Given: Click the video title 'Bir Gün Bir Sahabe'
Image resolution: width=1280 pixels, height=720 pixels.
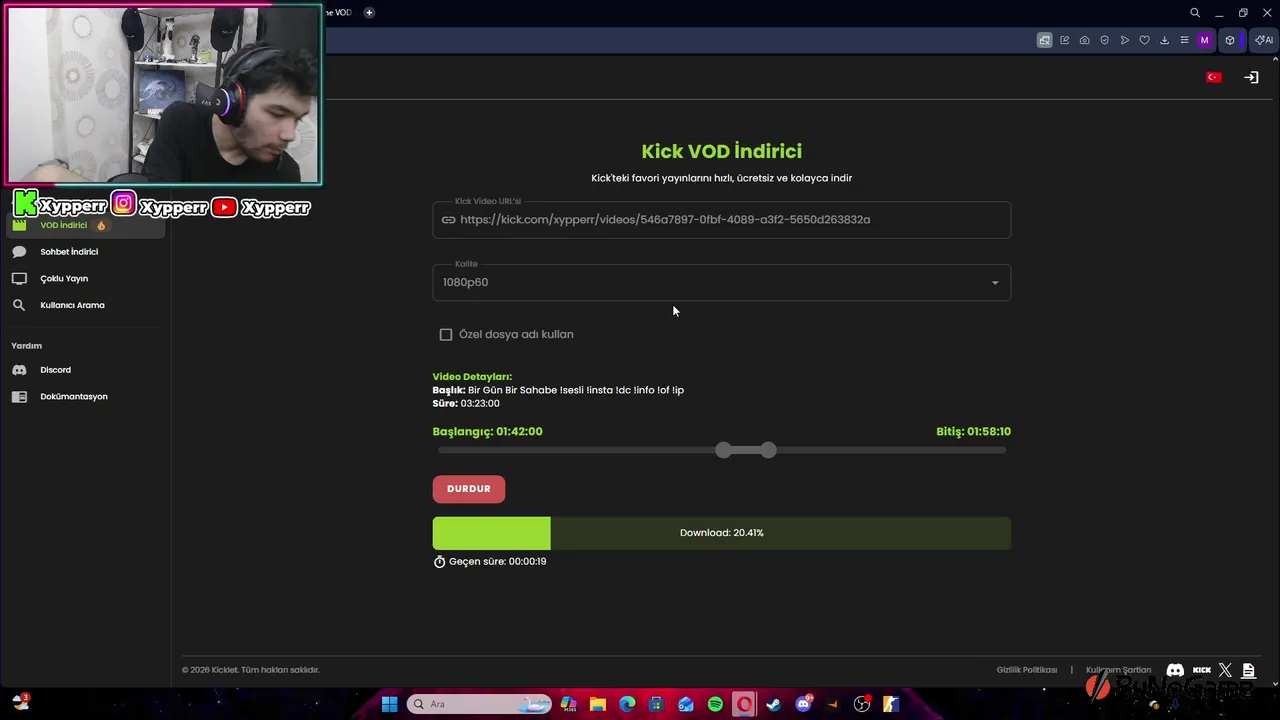Looking at the screenshot, I should (512, 390).
